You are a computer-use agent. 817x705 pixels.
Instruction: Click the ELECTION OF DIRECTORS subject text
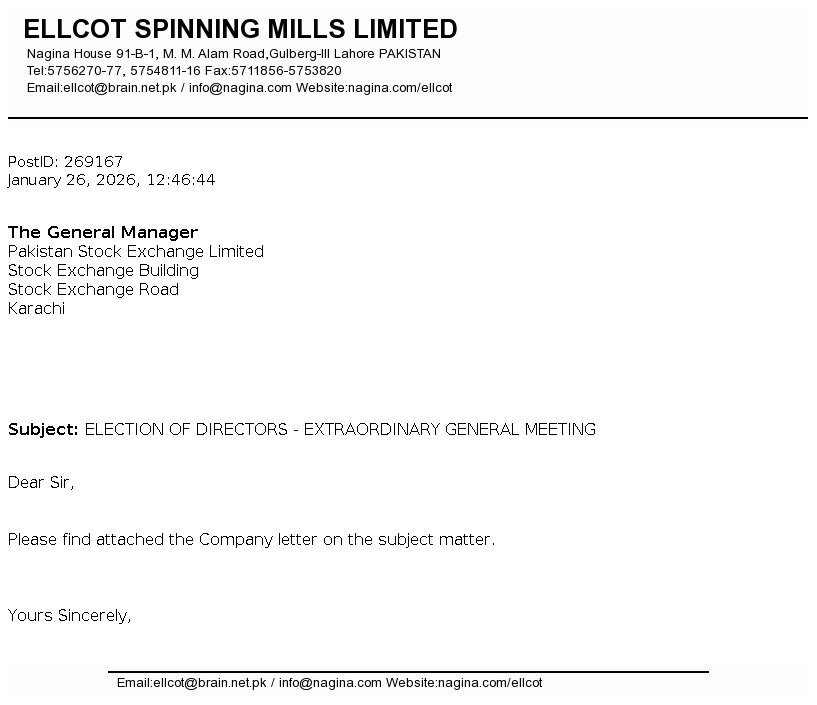[x=340, y=430]
